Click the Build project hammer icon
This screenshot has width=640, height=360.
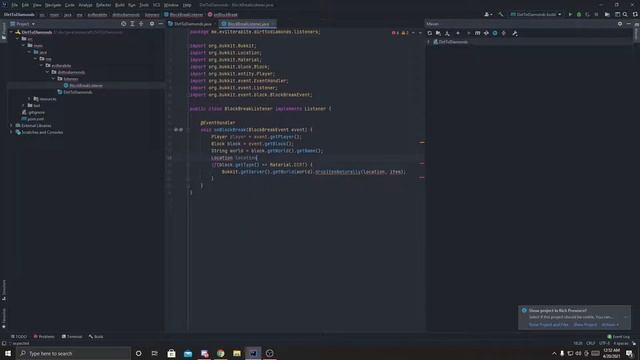(x=501, y=14)
